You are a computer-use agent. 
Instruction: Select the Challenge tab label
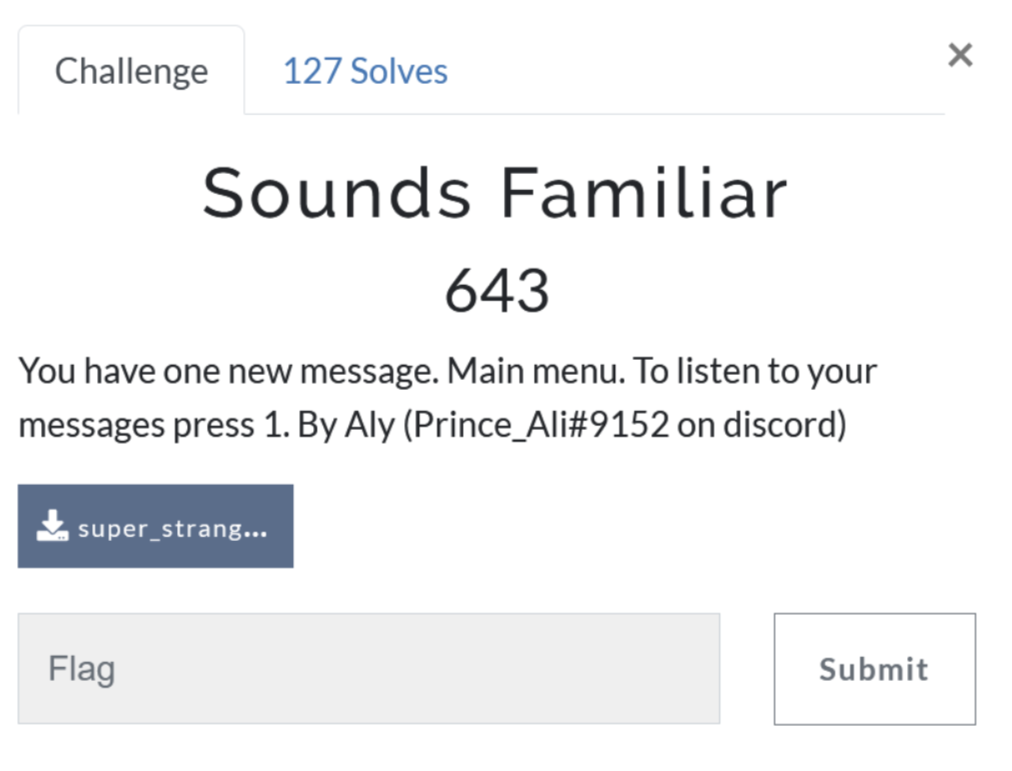pyautogui.click(x=131, y=71)
